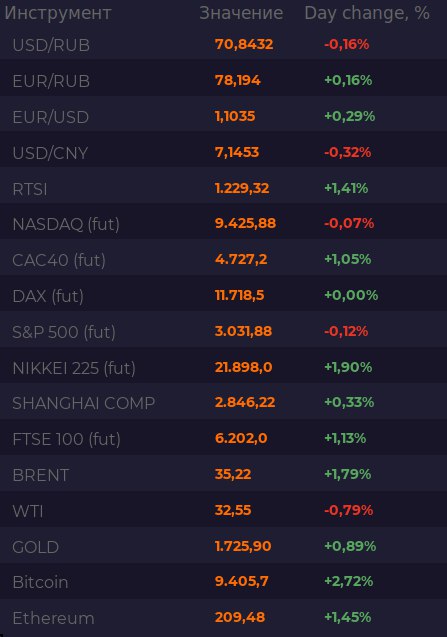The height and width of the screenshot is (637, 447).
Task: Open the Ethereum instrument
Action: tap(53, 618)
